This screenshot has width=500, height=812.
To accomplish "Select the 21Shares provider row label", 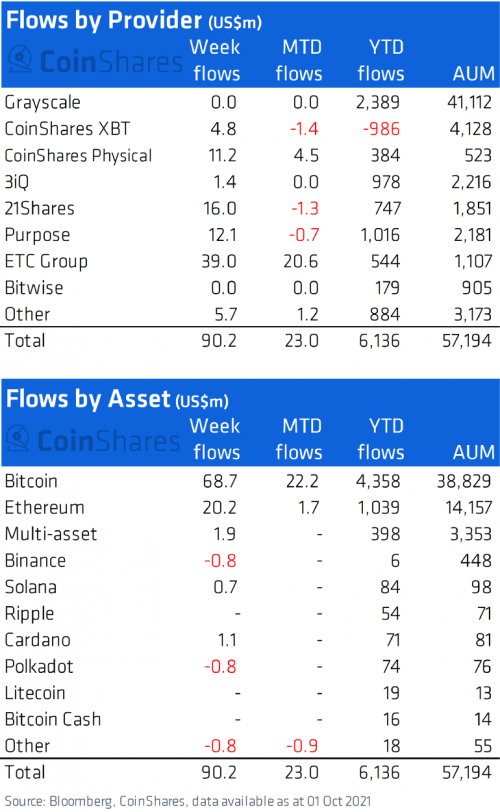I will point(39,208).
